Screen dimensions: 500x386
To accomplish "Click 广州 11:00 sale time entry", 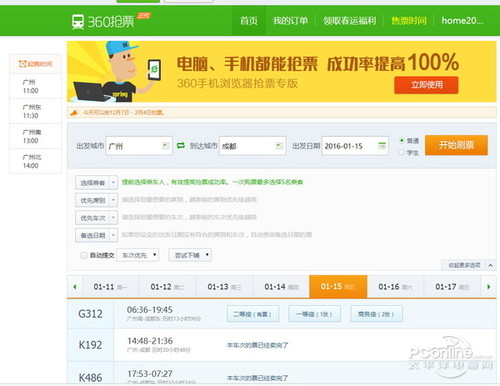I will (x=35, y=86).
